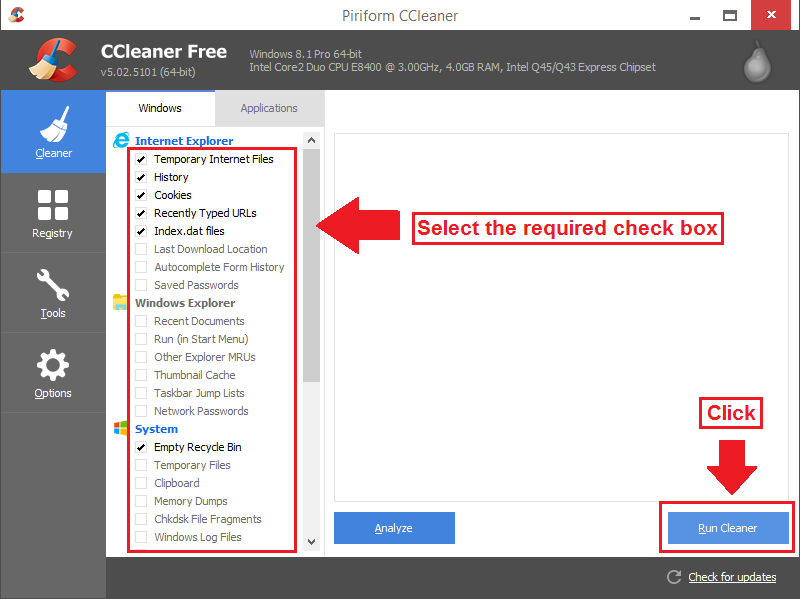Click the refresh icon beside Check for updates
The height and width of the screenshot is (599, 800).
point(674,577)
